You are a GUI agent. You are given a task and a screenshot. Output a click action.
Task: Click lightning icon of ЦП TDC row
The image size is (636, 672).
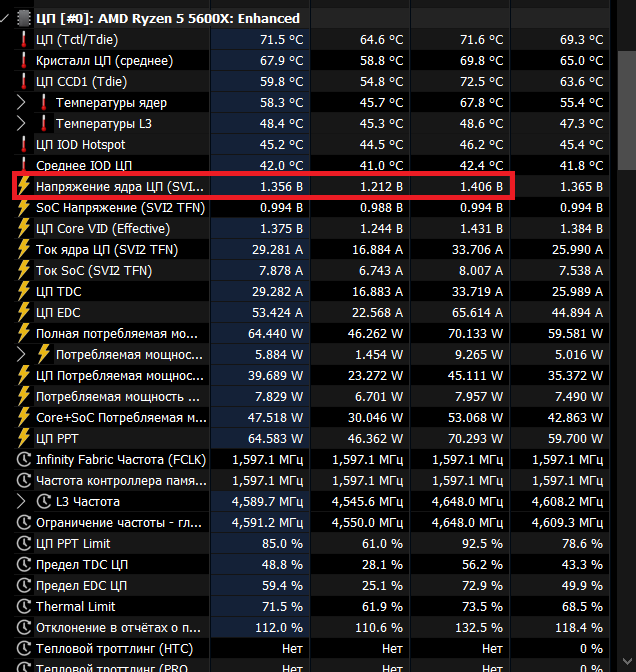[x=24, y=291]
